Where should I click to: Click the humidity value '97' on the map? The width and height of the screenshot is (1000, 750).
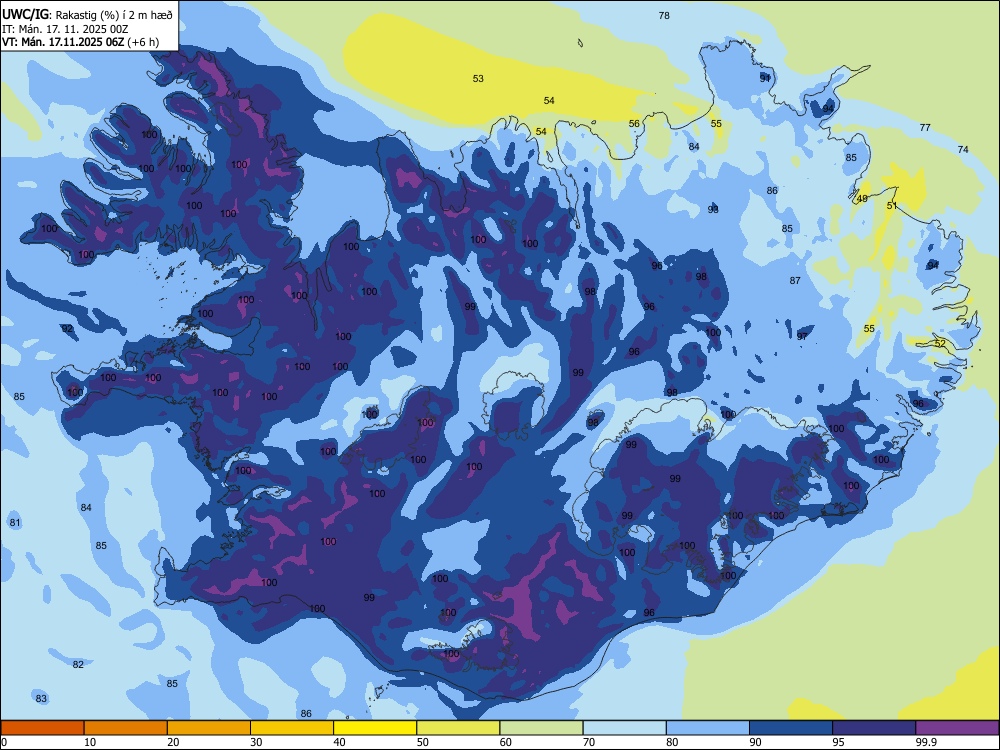[x=802, y=336]
